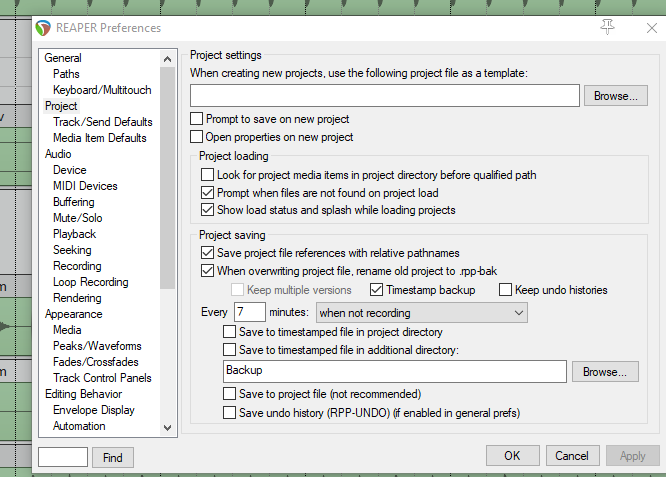666x477 pixels.
Task: Open Recording preferences page
Action: click(x=77, y=266)
